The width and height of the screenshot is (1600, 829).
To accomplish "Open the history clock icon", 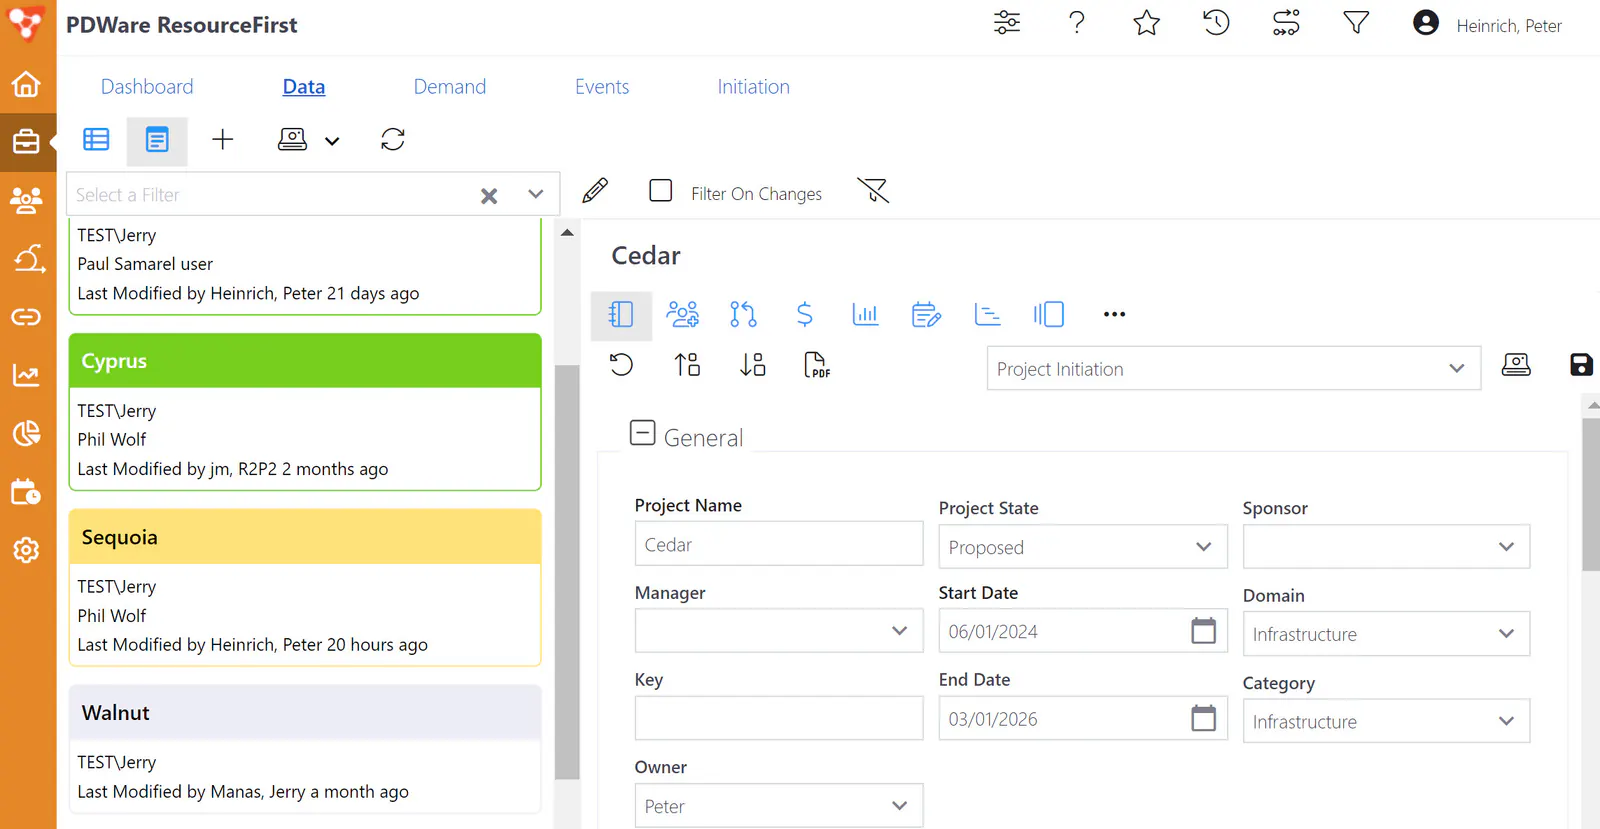I will tap(1216, 23).
